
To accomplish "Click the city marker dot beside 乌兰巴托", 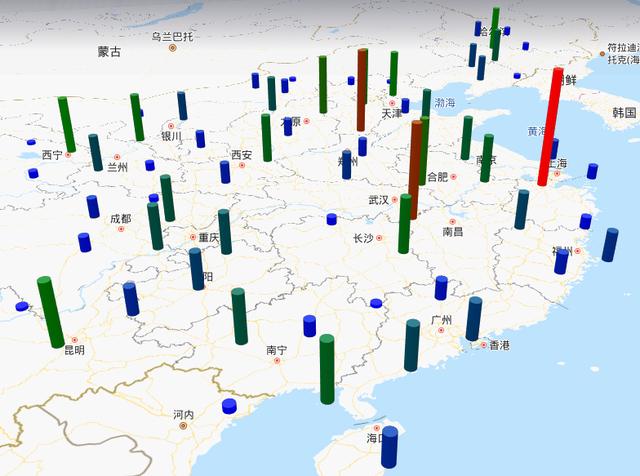I will [x=172, y=48].
